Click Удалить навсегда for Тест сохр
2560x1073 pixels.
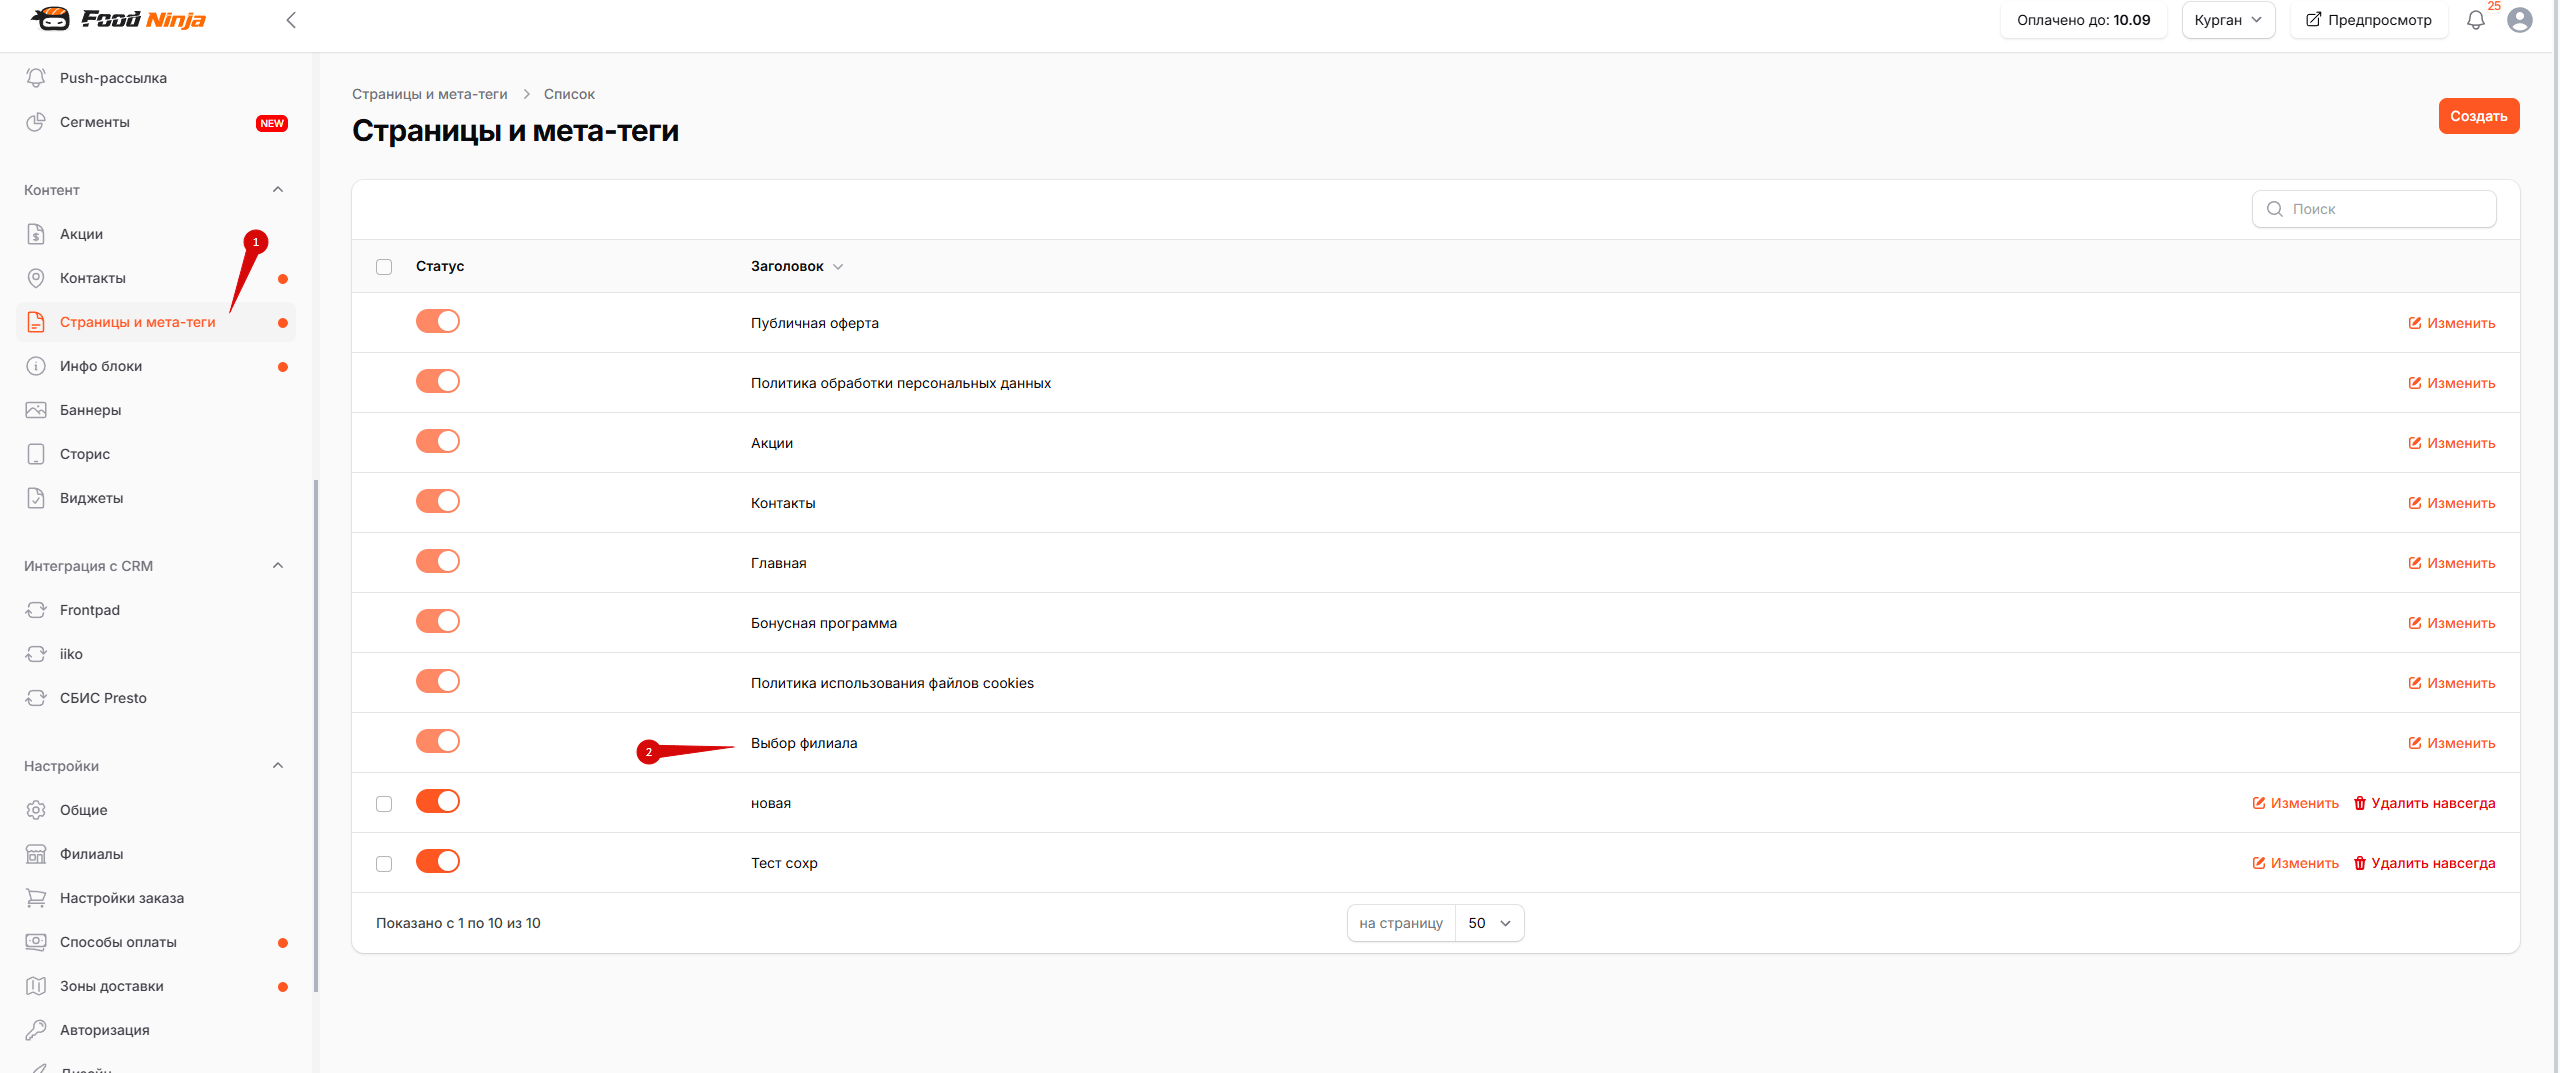click(2424, 863)
